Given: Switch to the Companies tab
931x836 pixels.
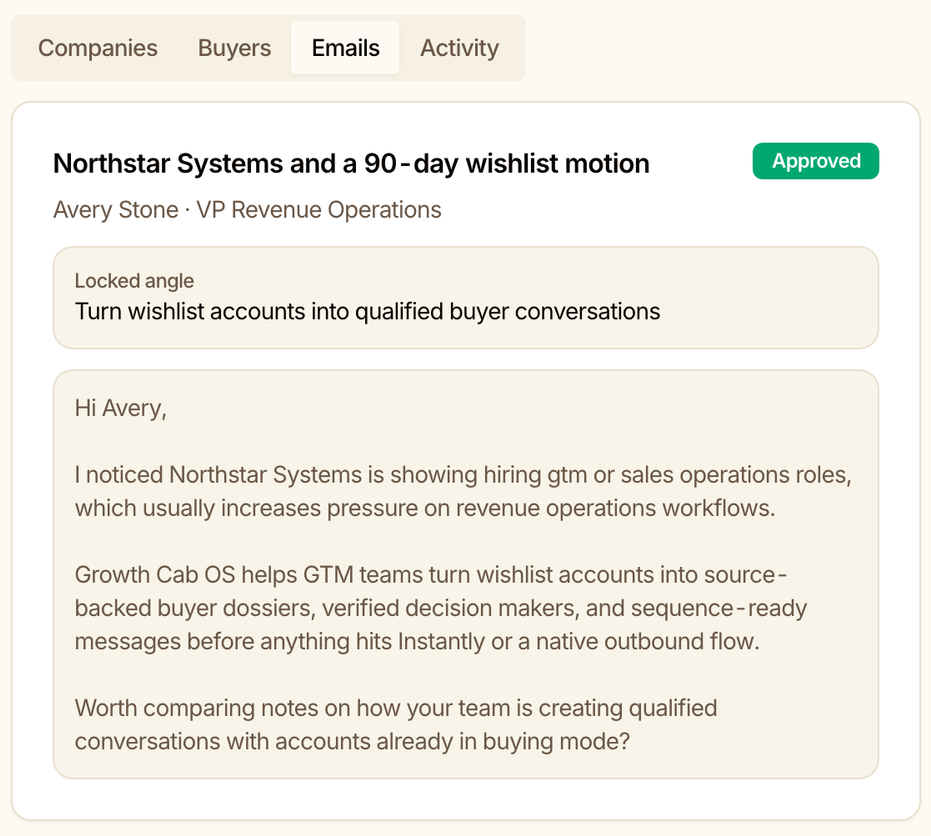Looking at the screenshot, I should 98,48.
